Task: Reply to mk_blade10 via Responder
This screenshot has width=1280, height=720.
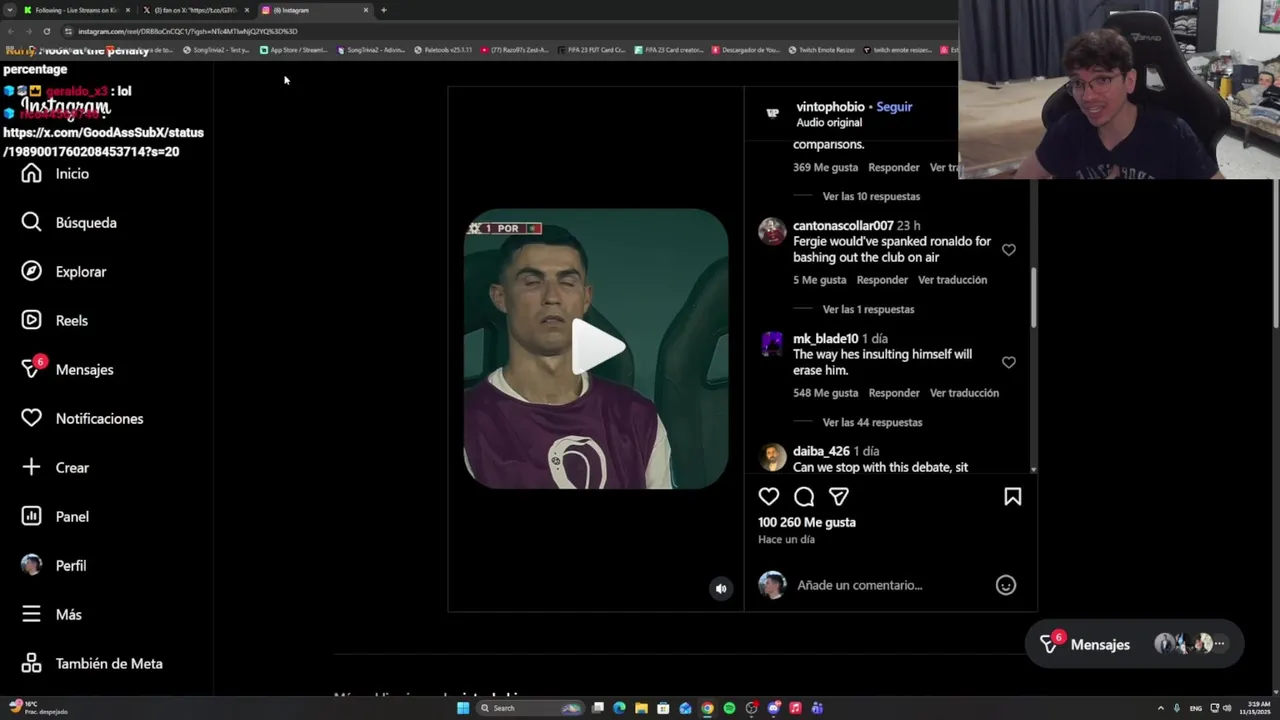Action: pos(894,393)
